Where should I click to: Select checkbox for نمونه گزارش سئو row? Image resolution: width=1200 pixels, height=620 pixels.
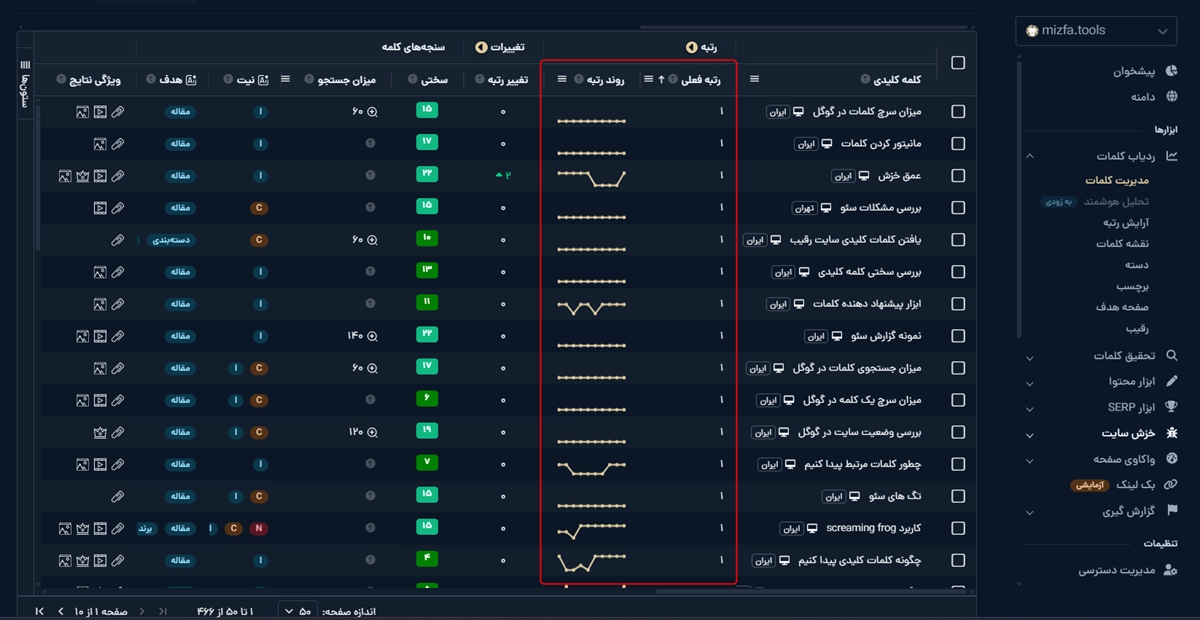click(958, 336)
